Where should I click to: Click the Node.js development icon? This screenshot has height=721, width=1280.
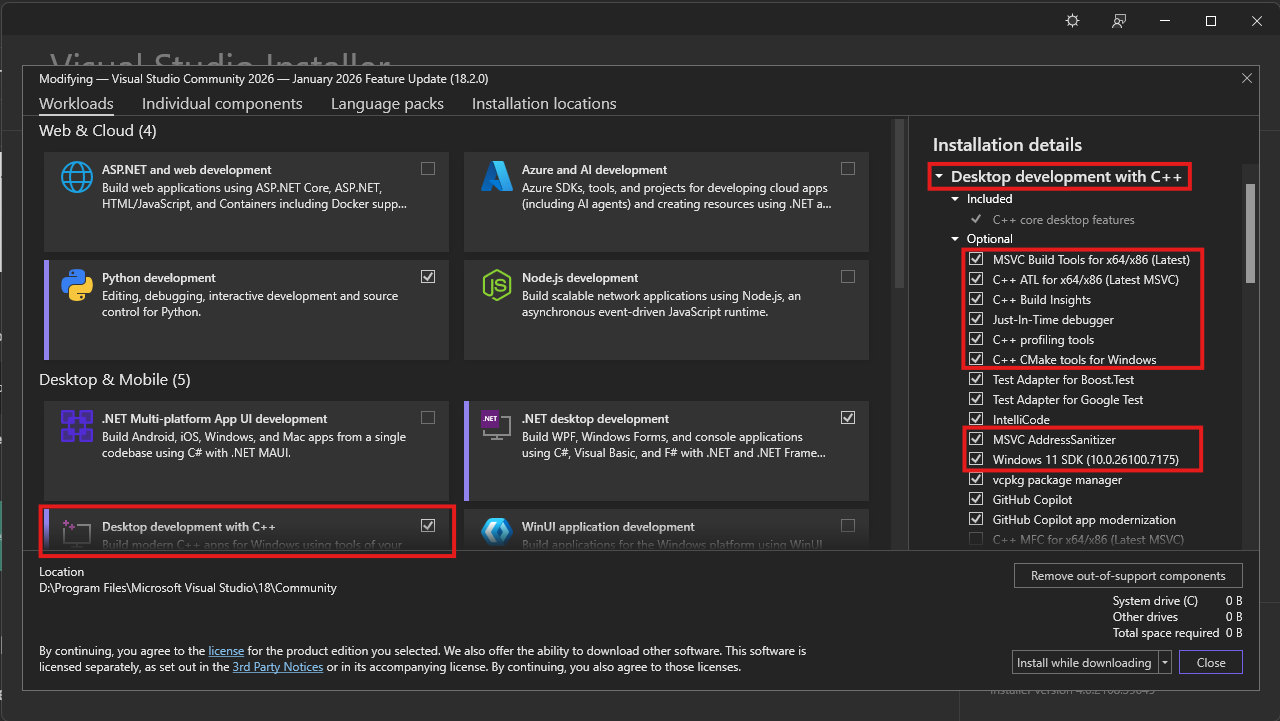(x=497, y=286)
